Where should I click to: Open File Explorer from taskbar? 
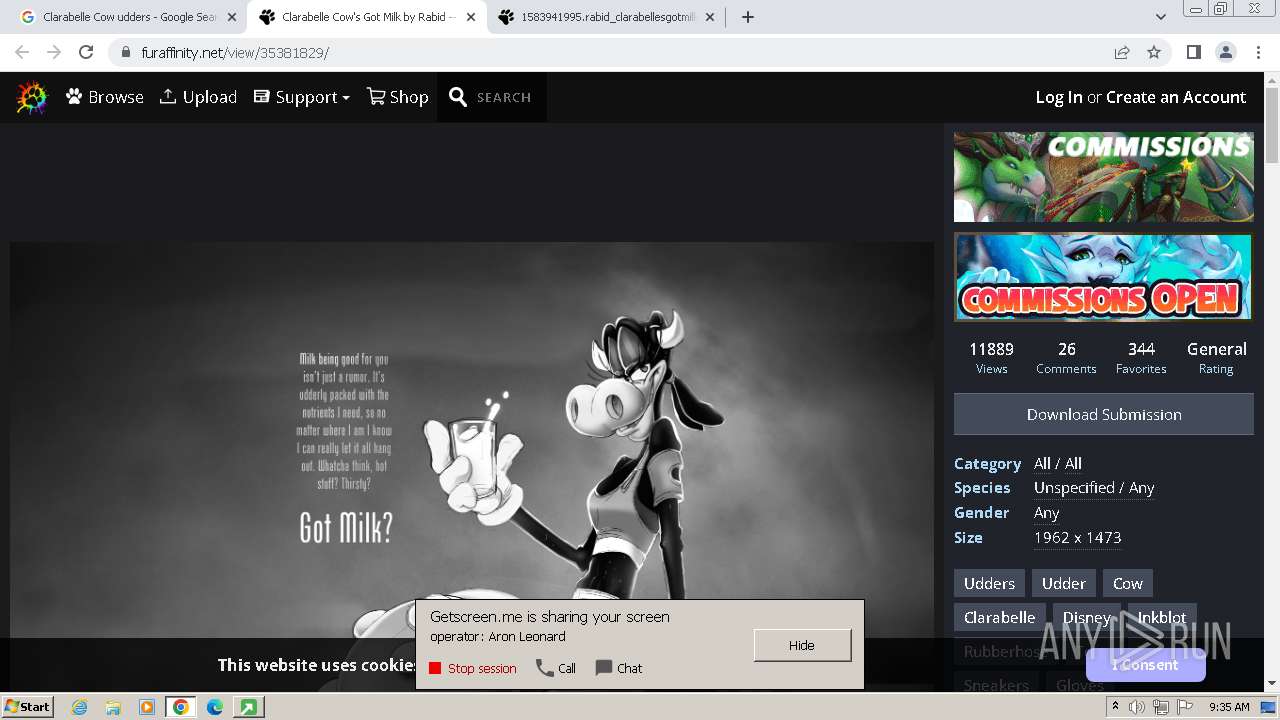(113, 707)
